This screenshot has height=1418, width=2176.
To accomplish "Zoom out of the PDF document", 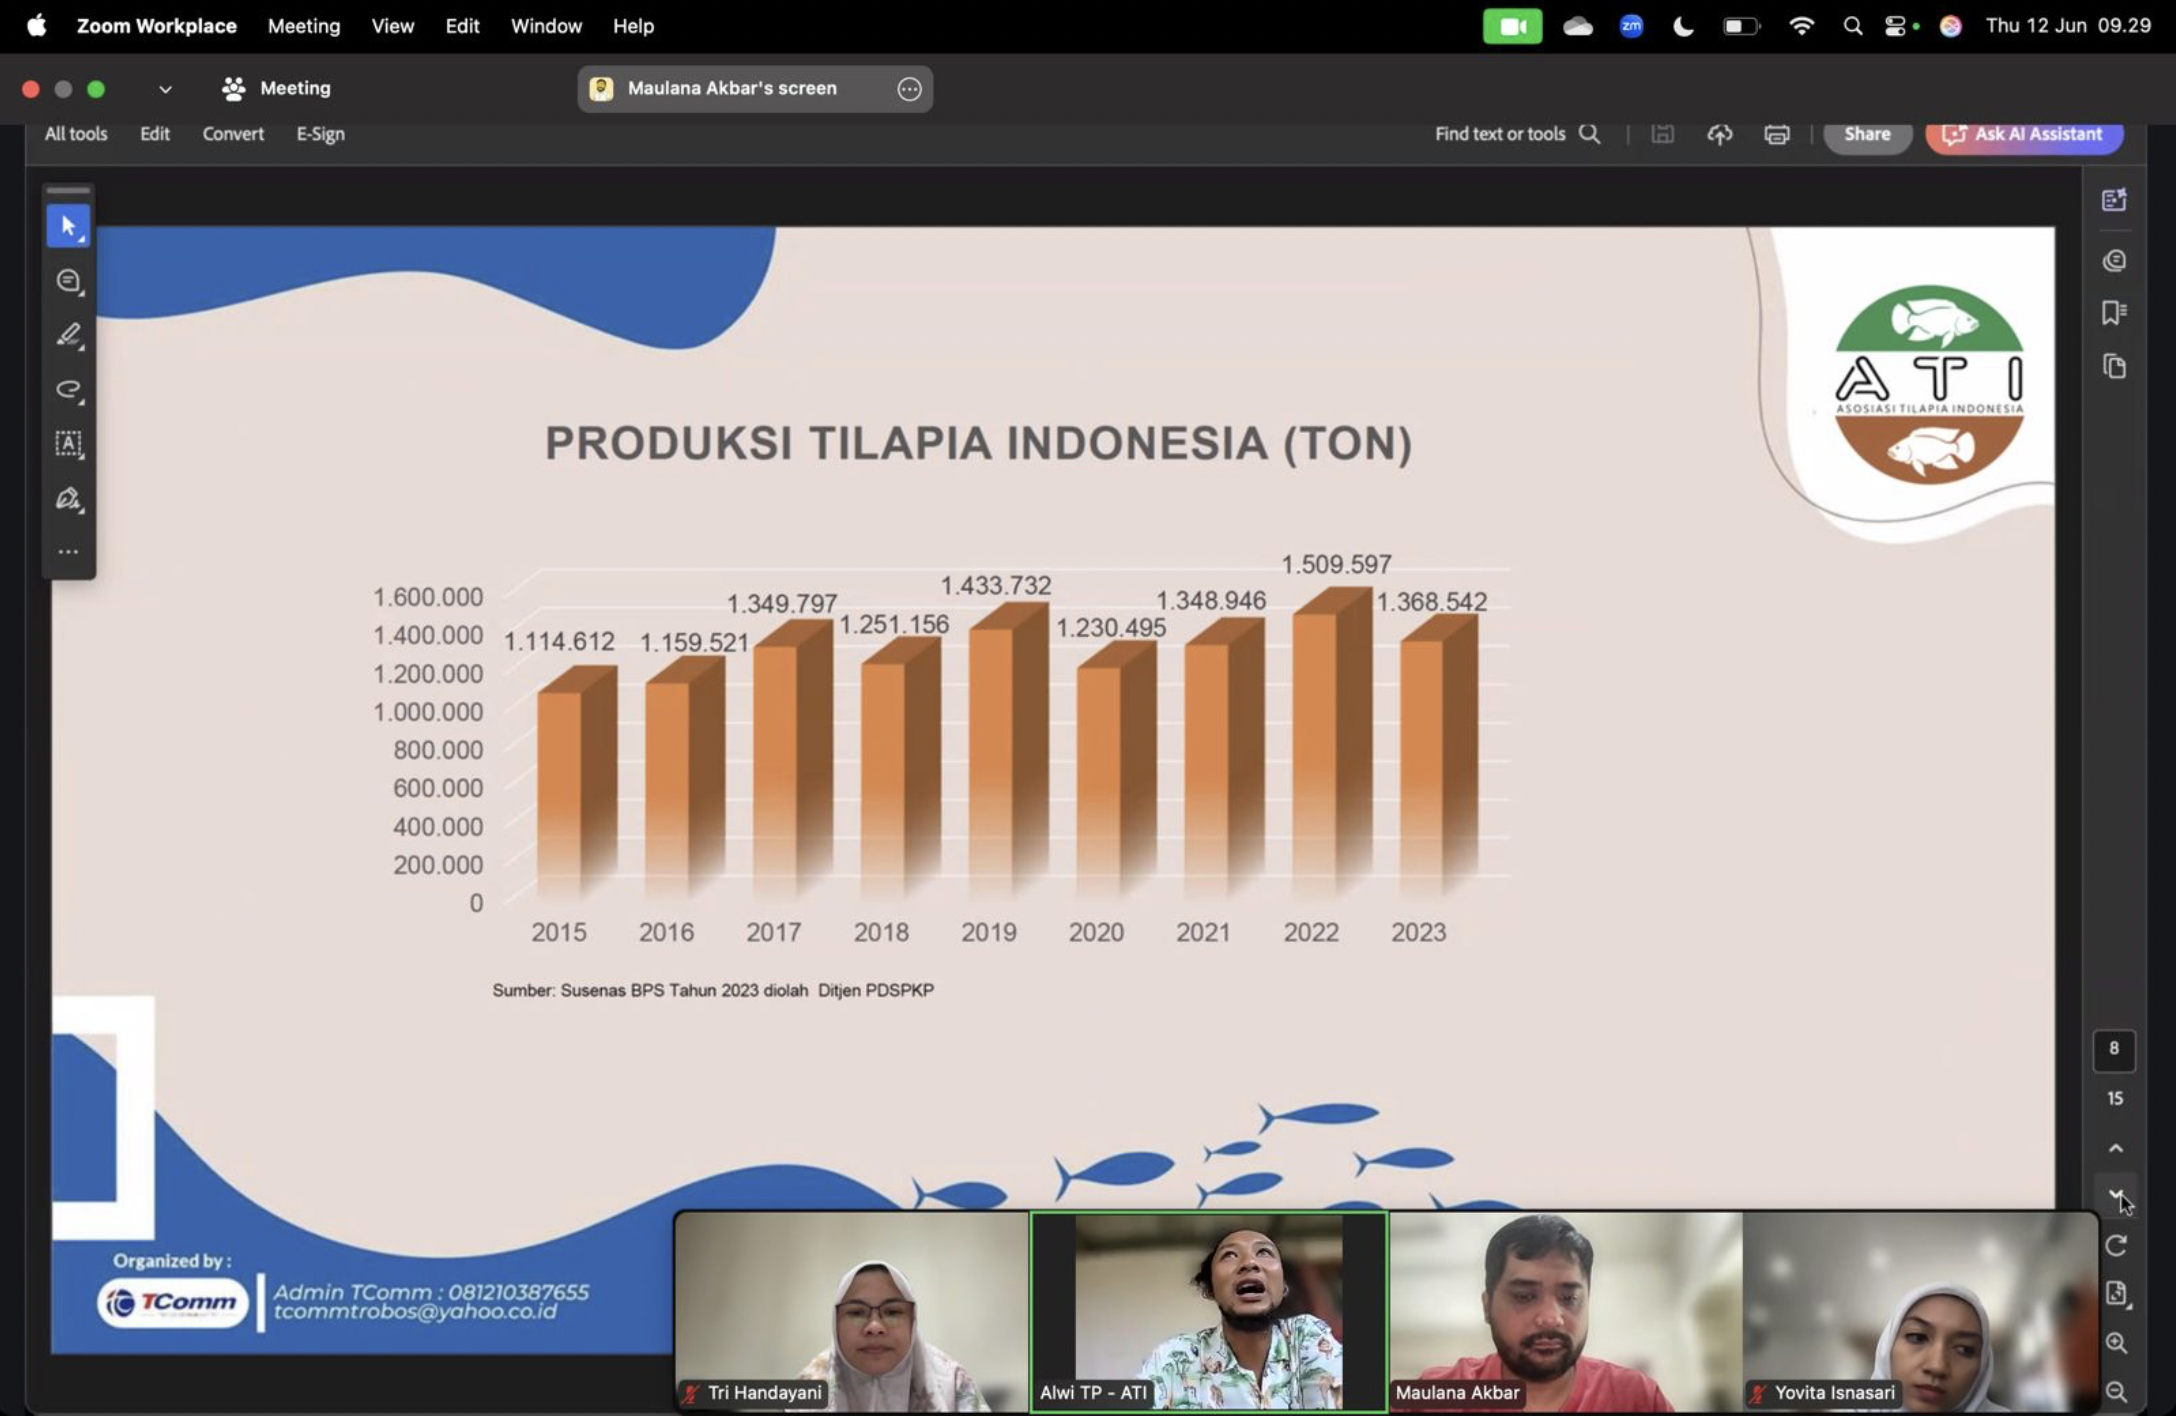I will point(2115,1392).
